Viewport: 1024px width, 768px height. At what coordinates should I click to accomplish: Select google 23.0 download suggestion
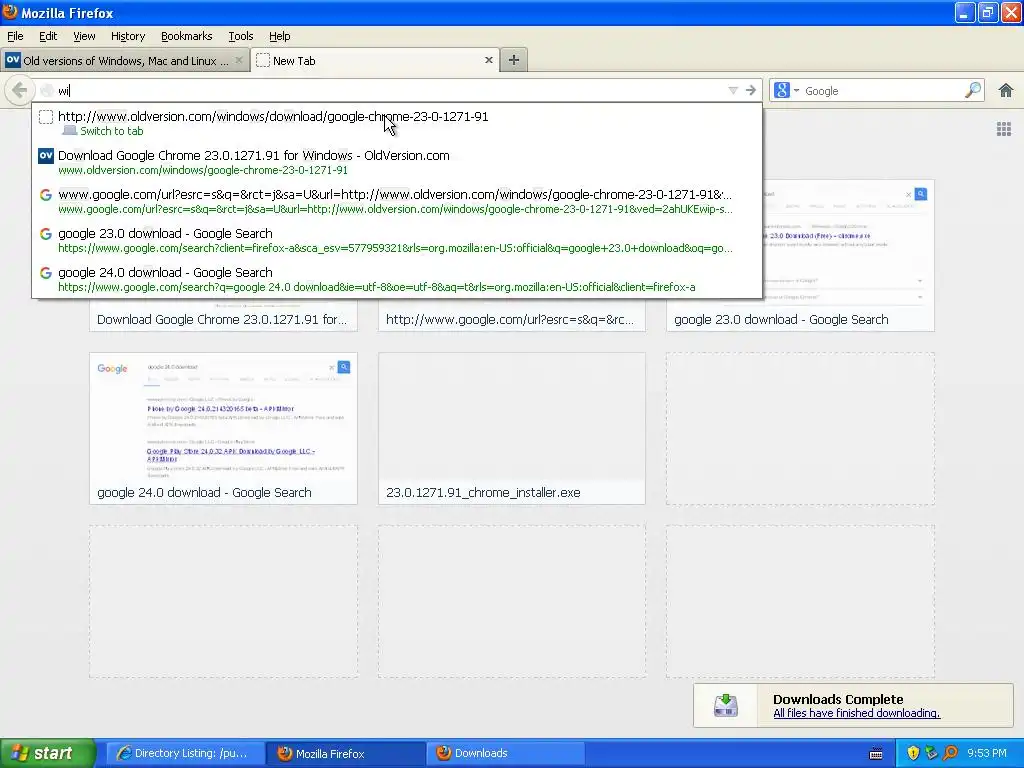396,240
